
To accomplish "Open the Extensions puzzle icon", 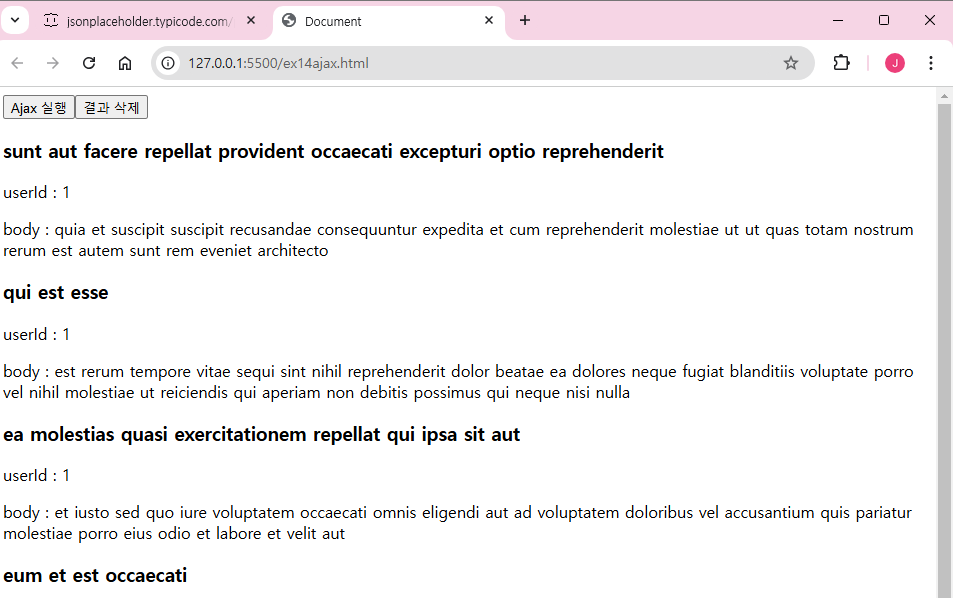I will (x=841, y=63).
